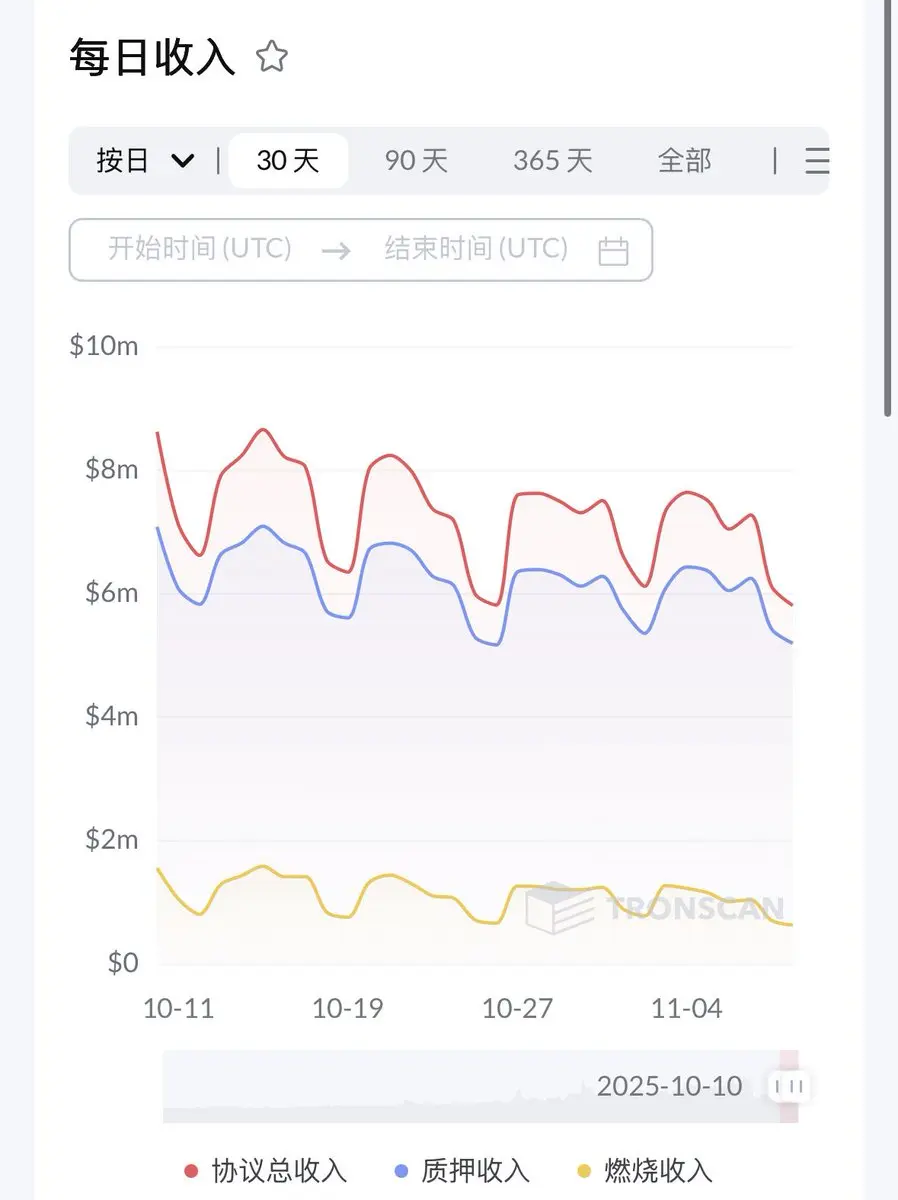Switch to the 全部 range tab
Image resolution: width=898 pixels, height=1200 pixels.
point(685,160)
